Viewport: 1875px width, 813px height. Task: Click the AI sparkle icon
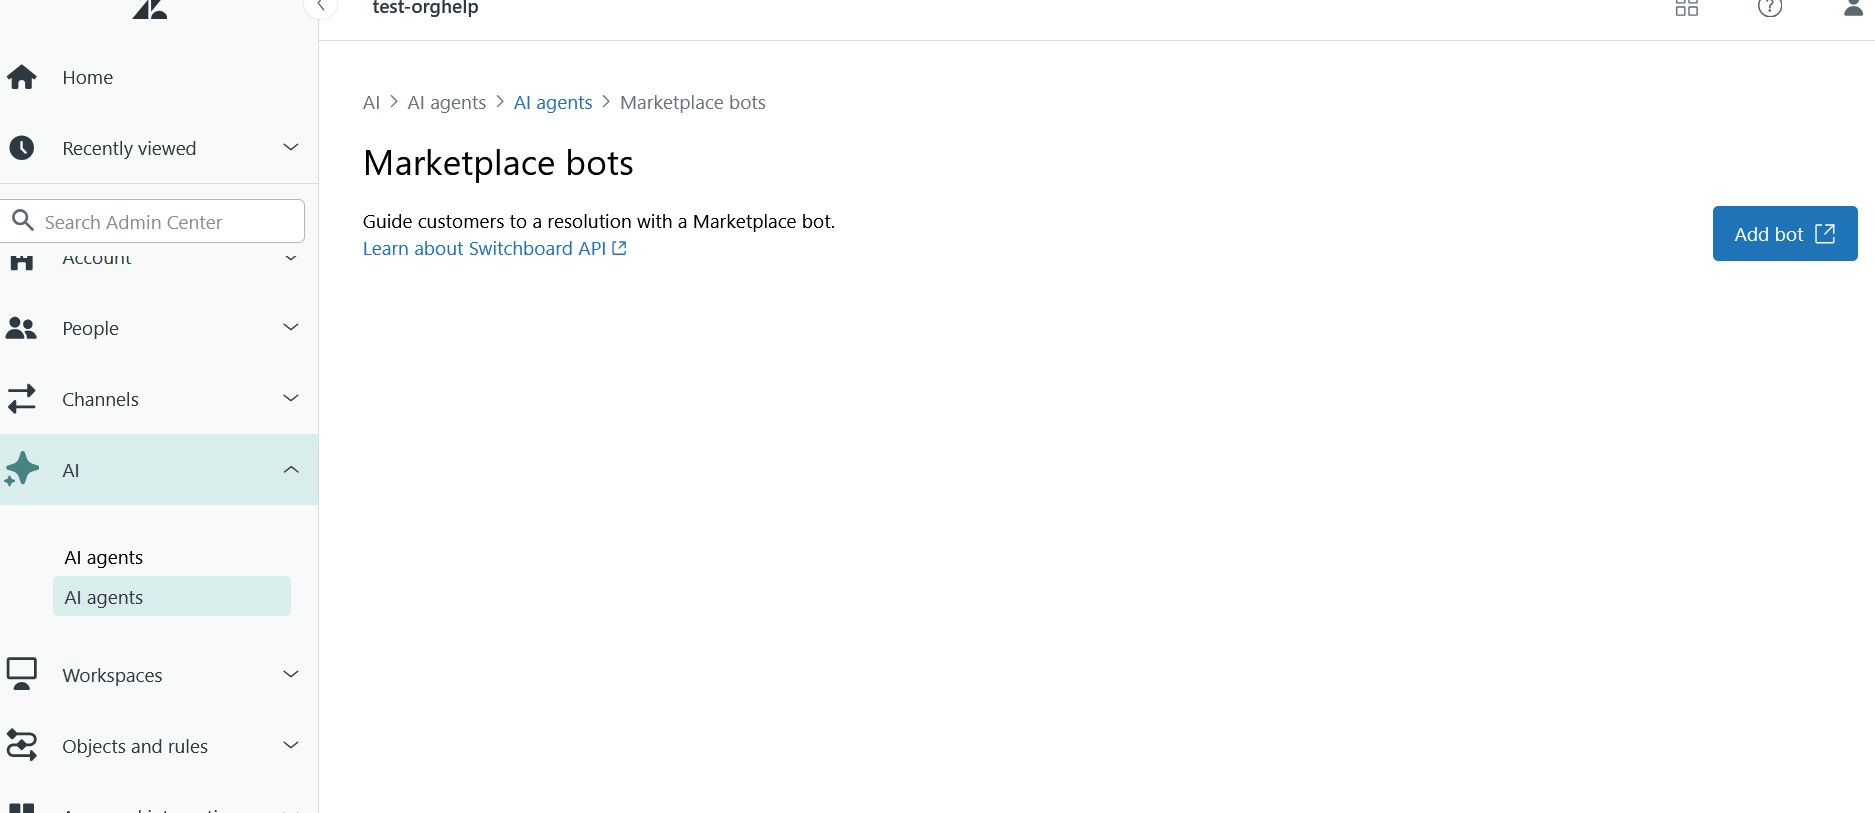[22, 469]
